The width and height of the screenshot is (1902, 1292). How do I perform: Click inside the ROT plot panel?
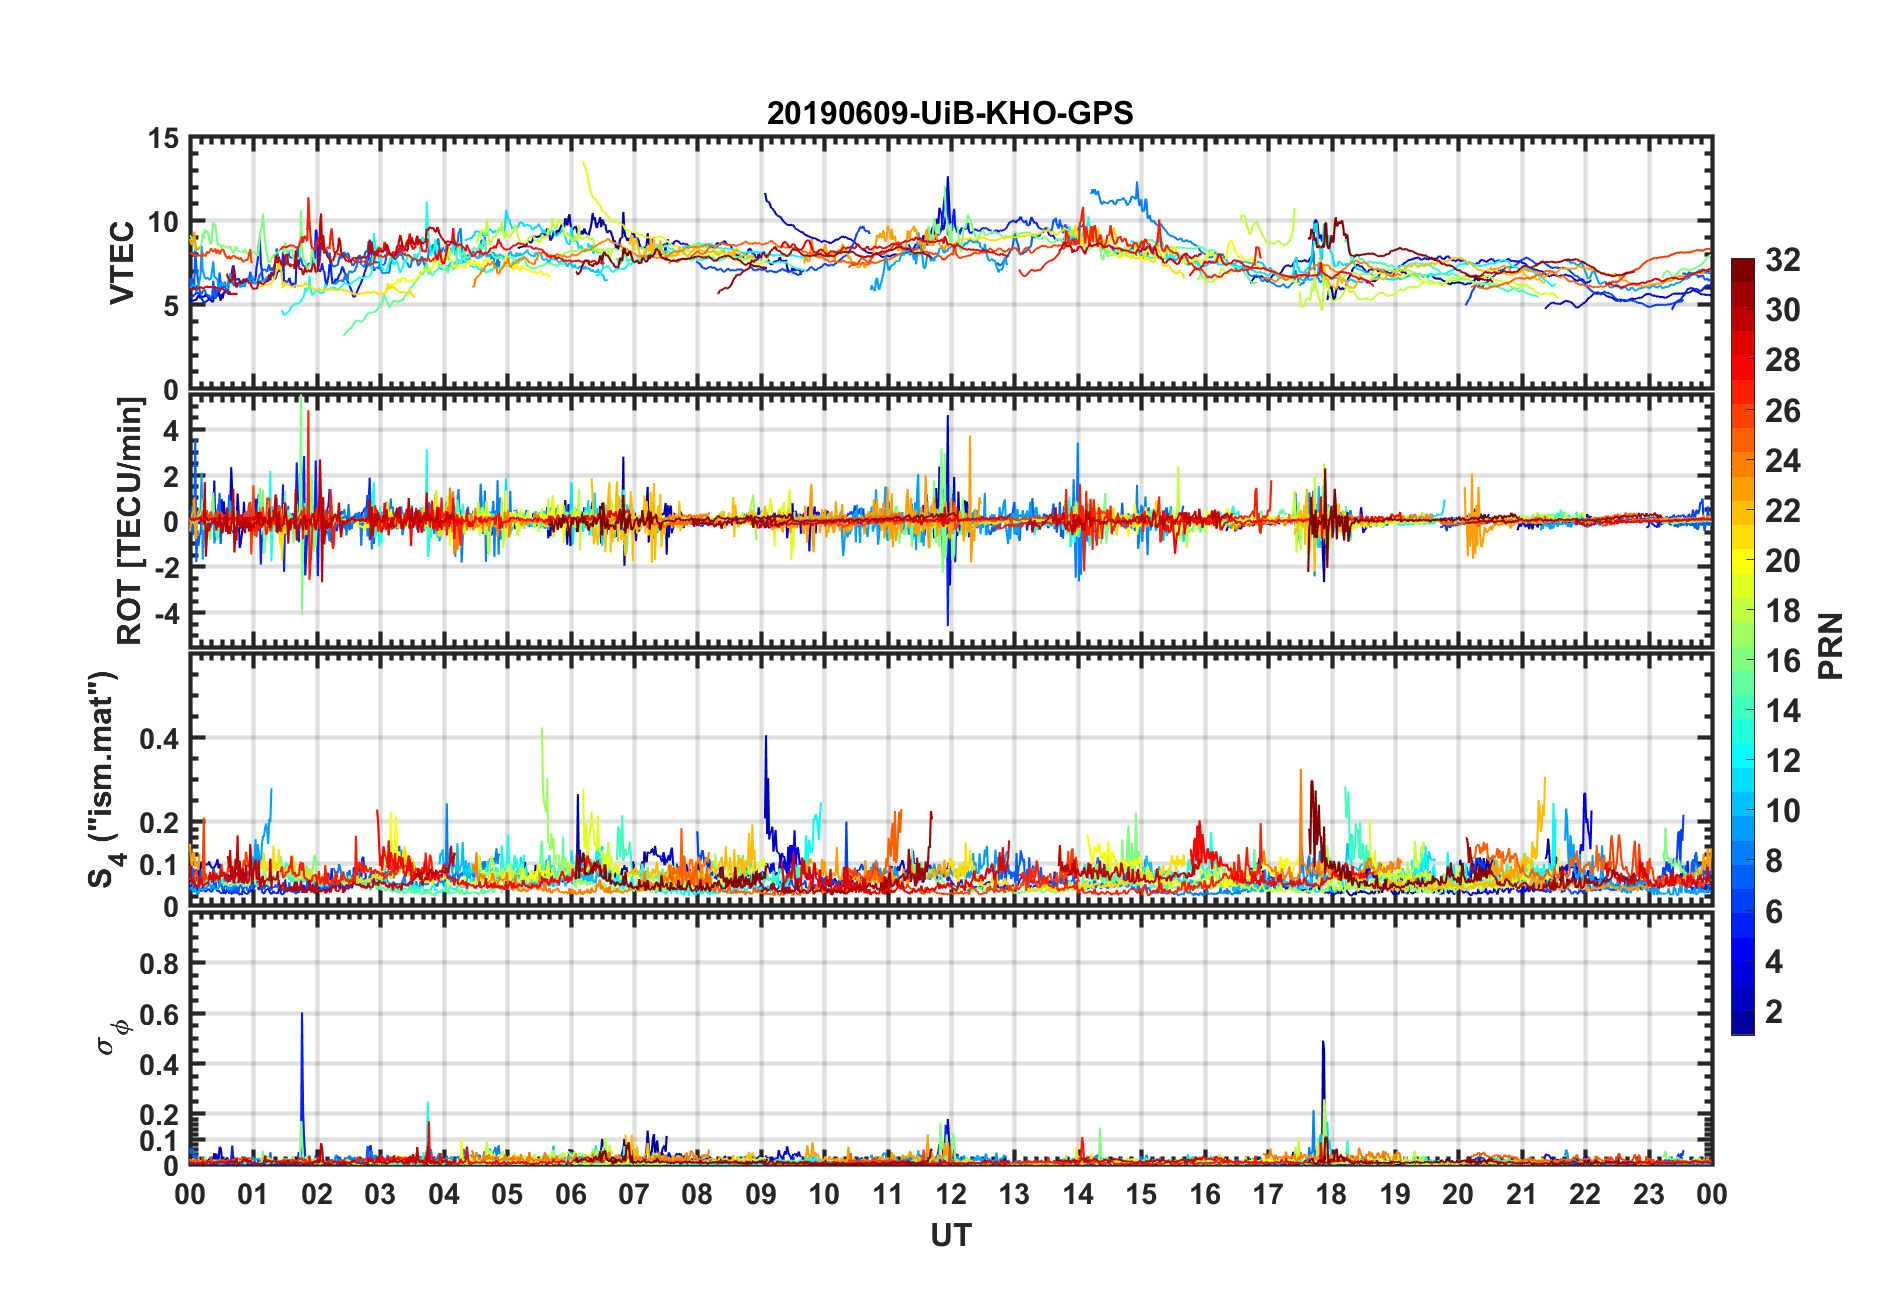(951, 521)
